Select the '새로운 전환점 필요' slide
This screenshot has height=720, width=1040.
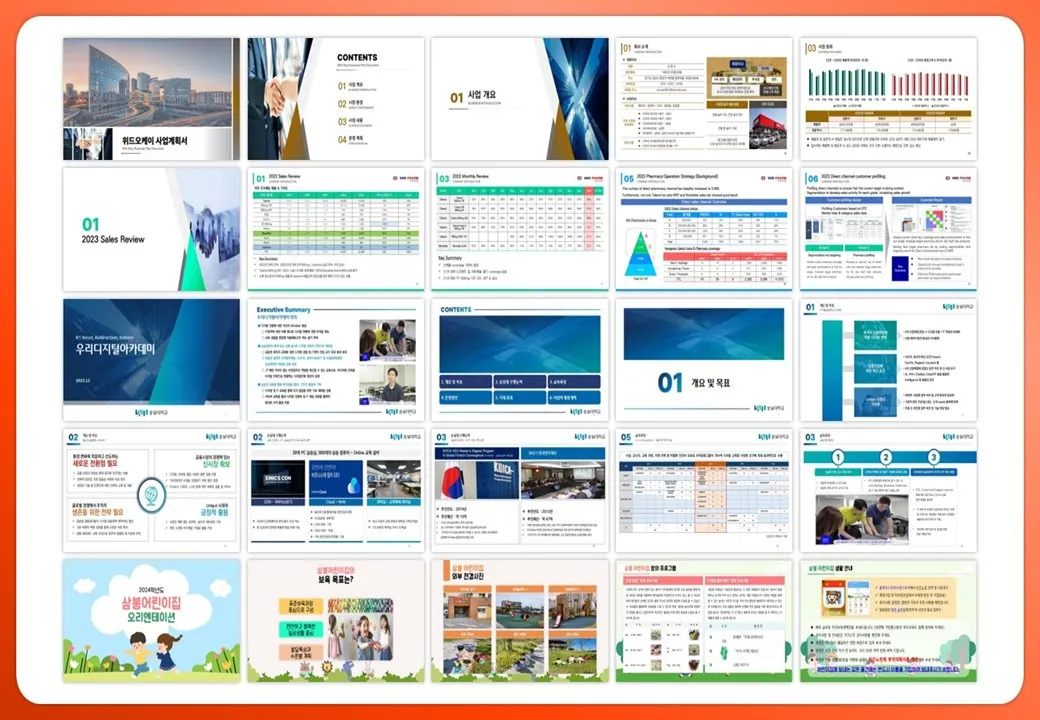tap(151, 490)
